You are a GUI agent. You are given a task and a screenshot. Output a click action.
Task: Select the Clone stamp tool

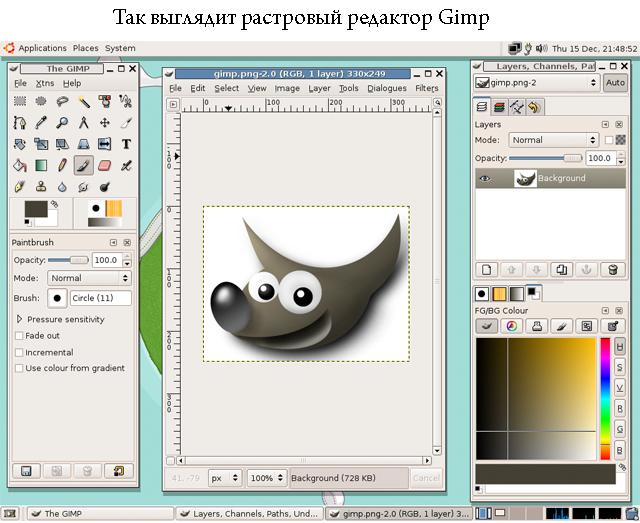(41, 187)
